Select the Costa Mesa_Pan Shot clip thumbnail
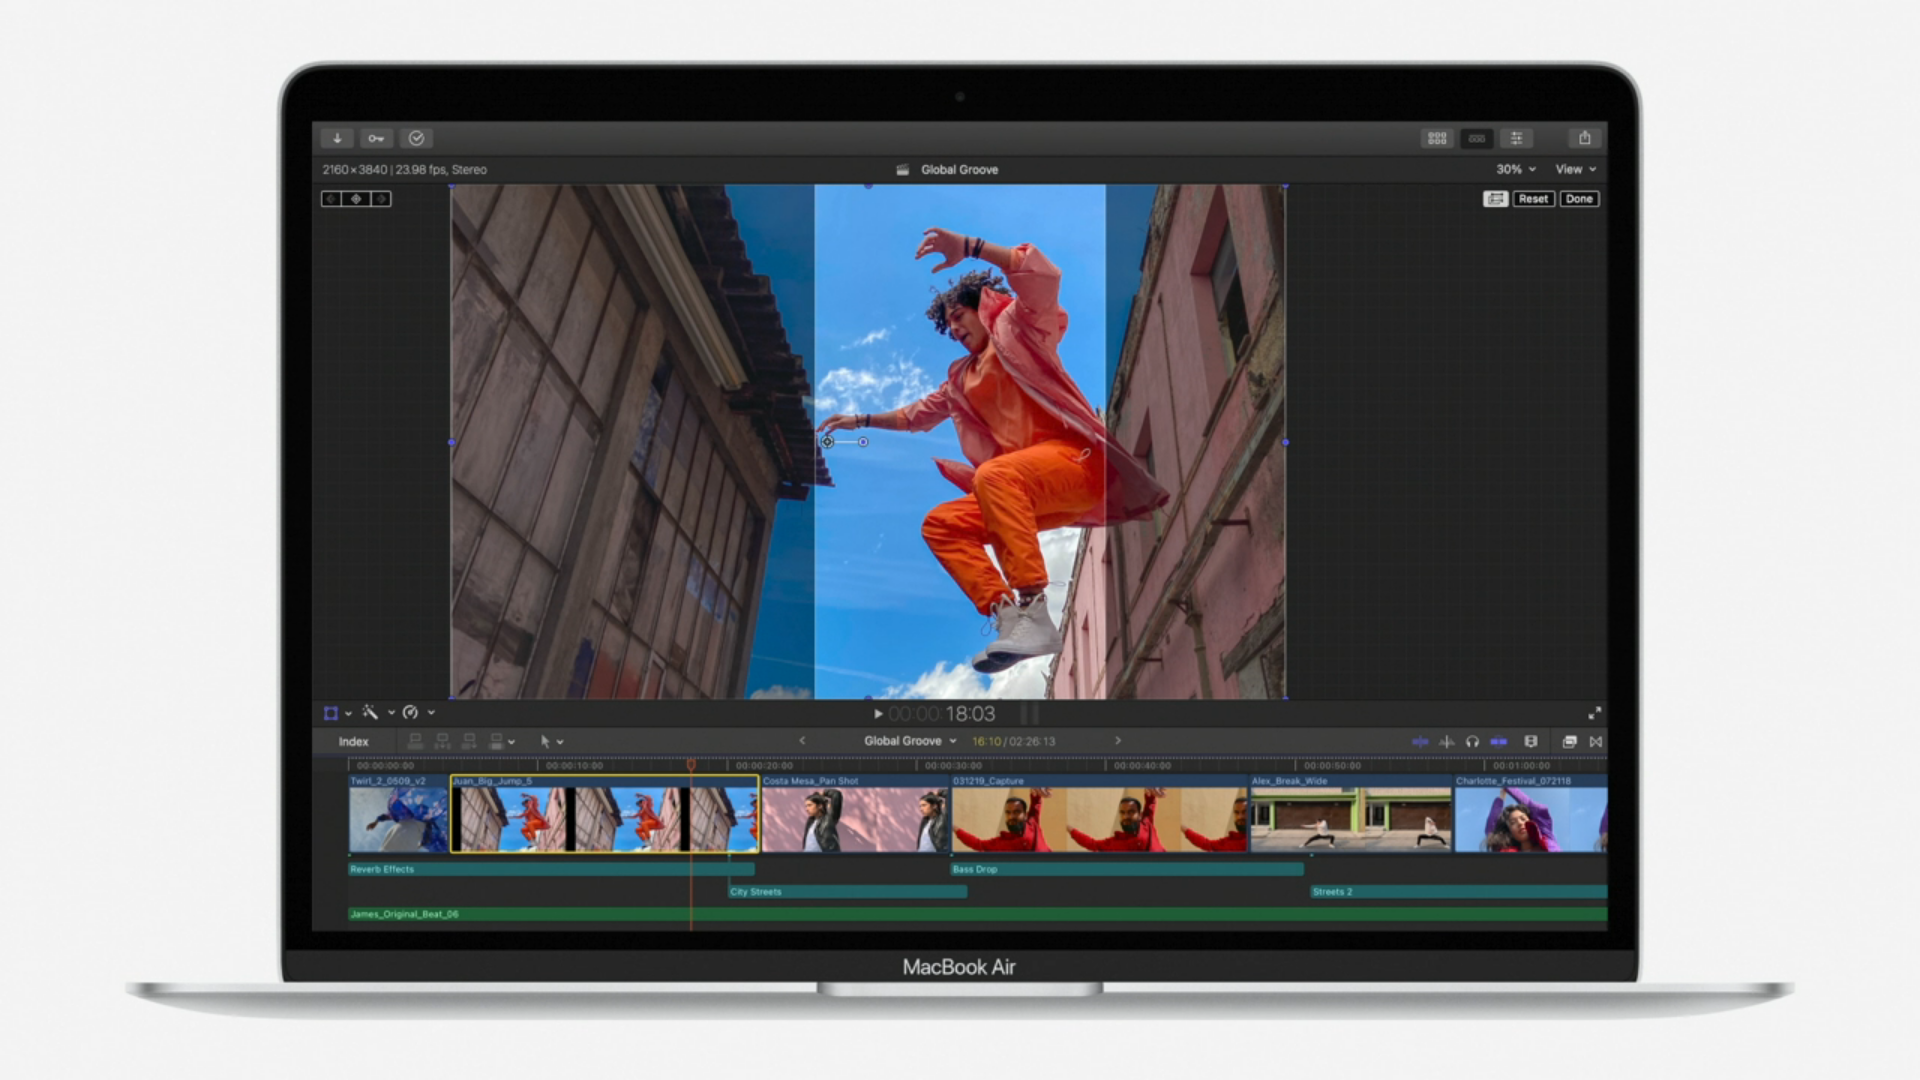Viewport: 1920px width, 1080px height. pos(854,819)
